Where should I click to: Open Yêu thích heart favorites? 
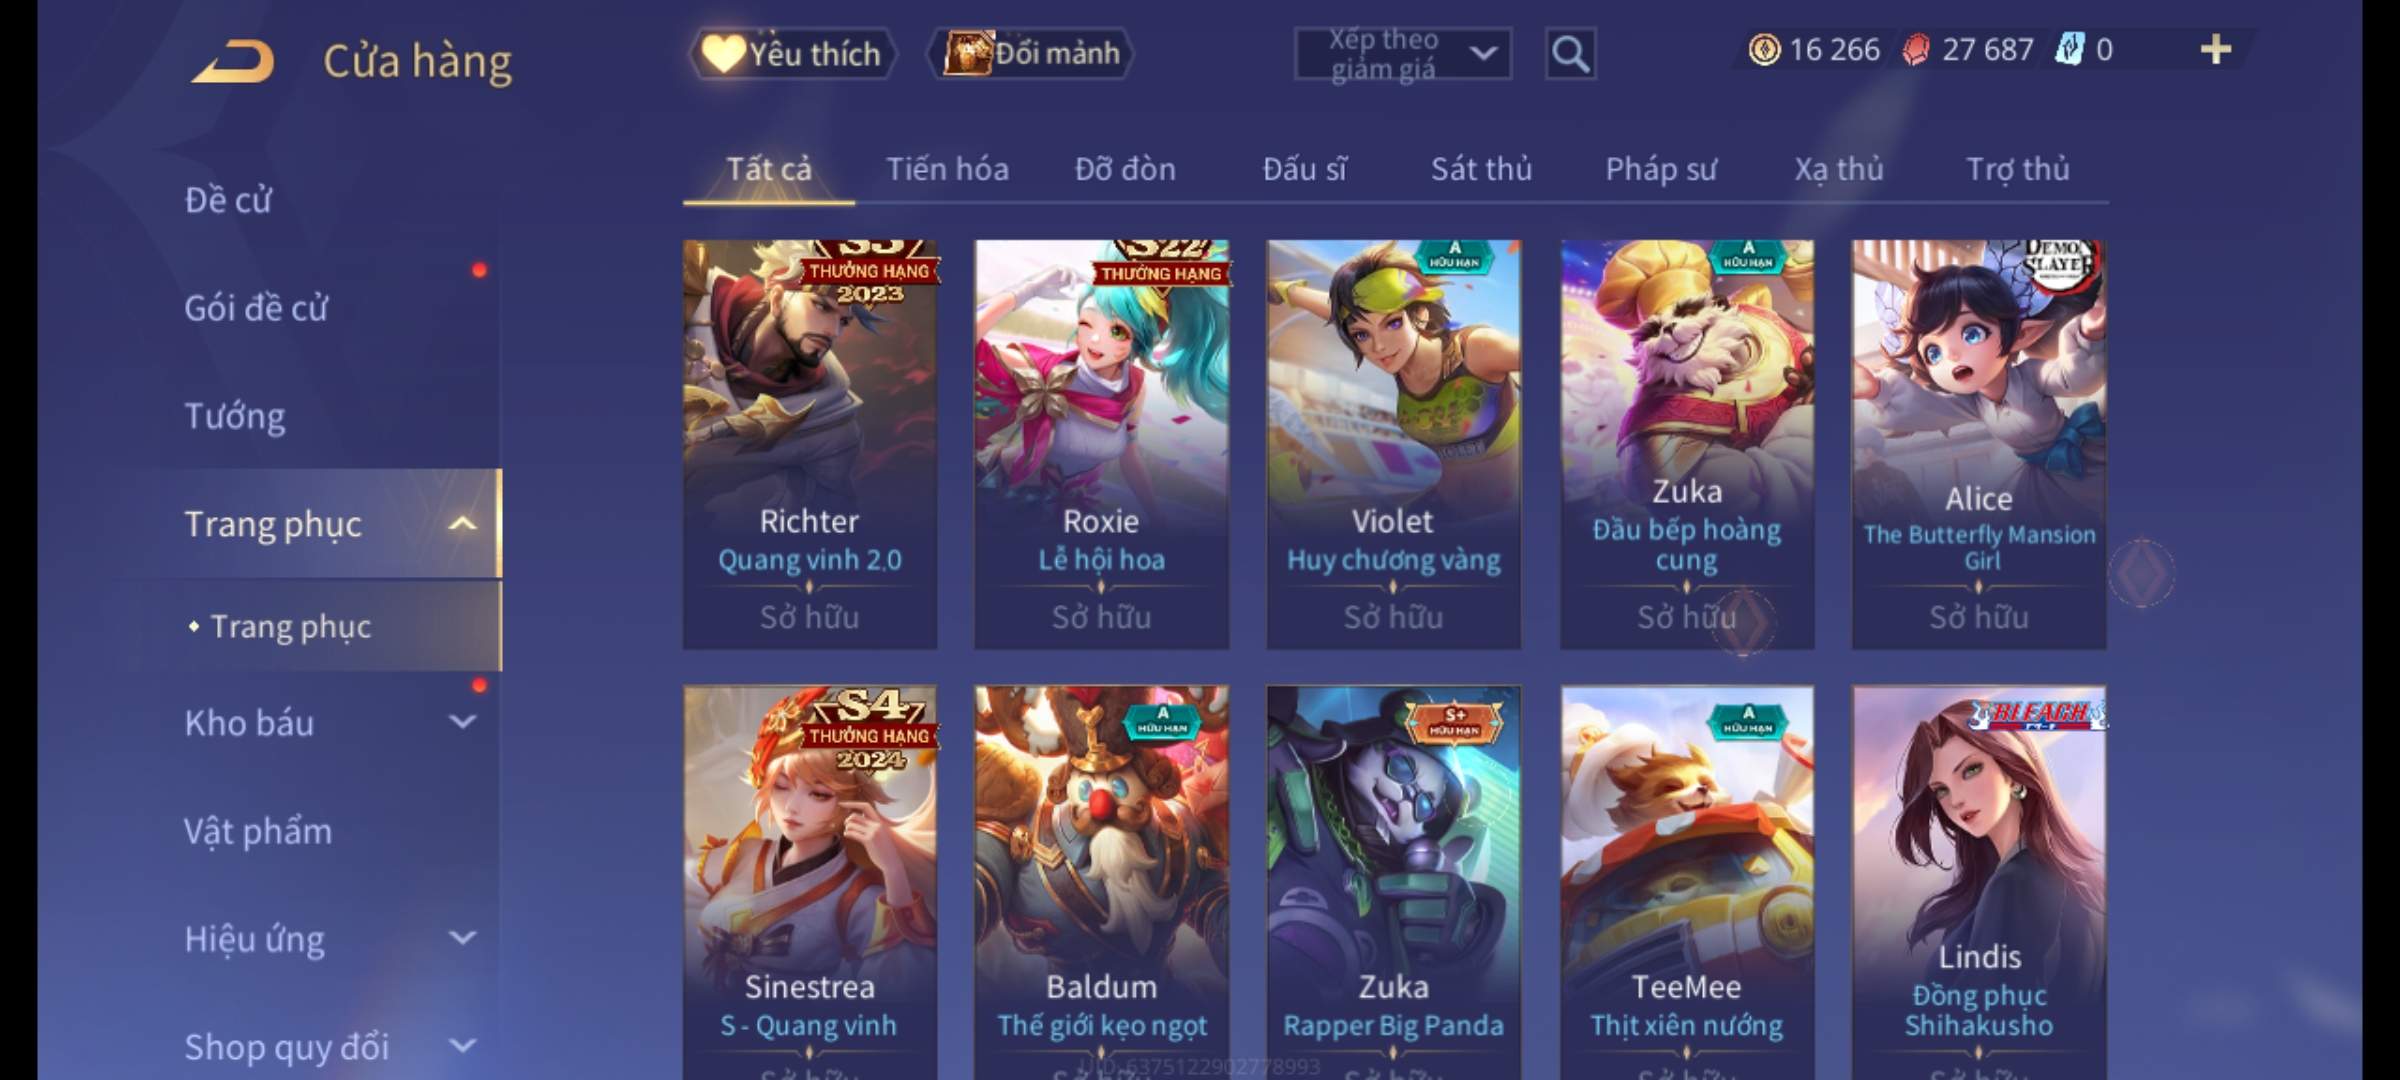tap(793, 54)
